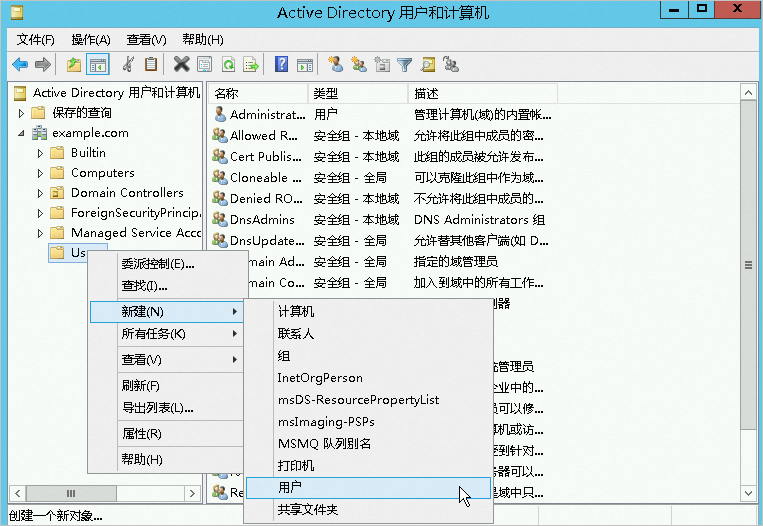Screen dimensions: 763x526
Task: Choose MSMQ 队列别名 from the submenu
Action: pyautogui.click(x=368, y=444)
